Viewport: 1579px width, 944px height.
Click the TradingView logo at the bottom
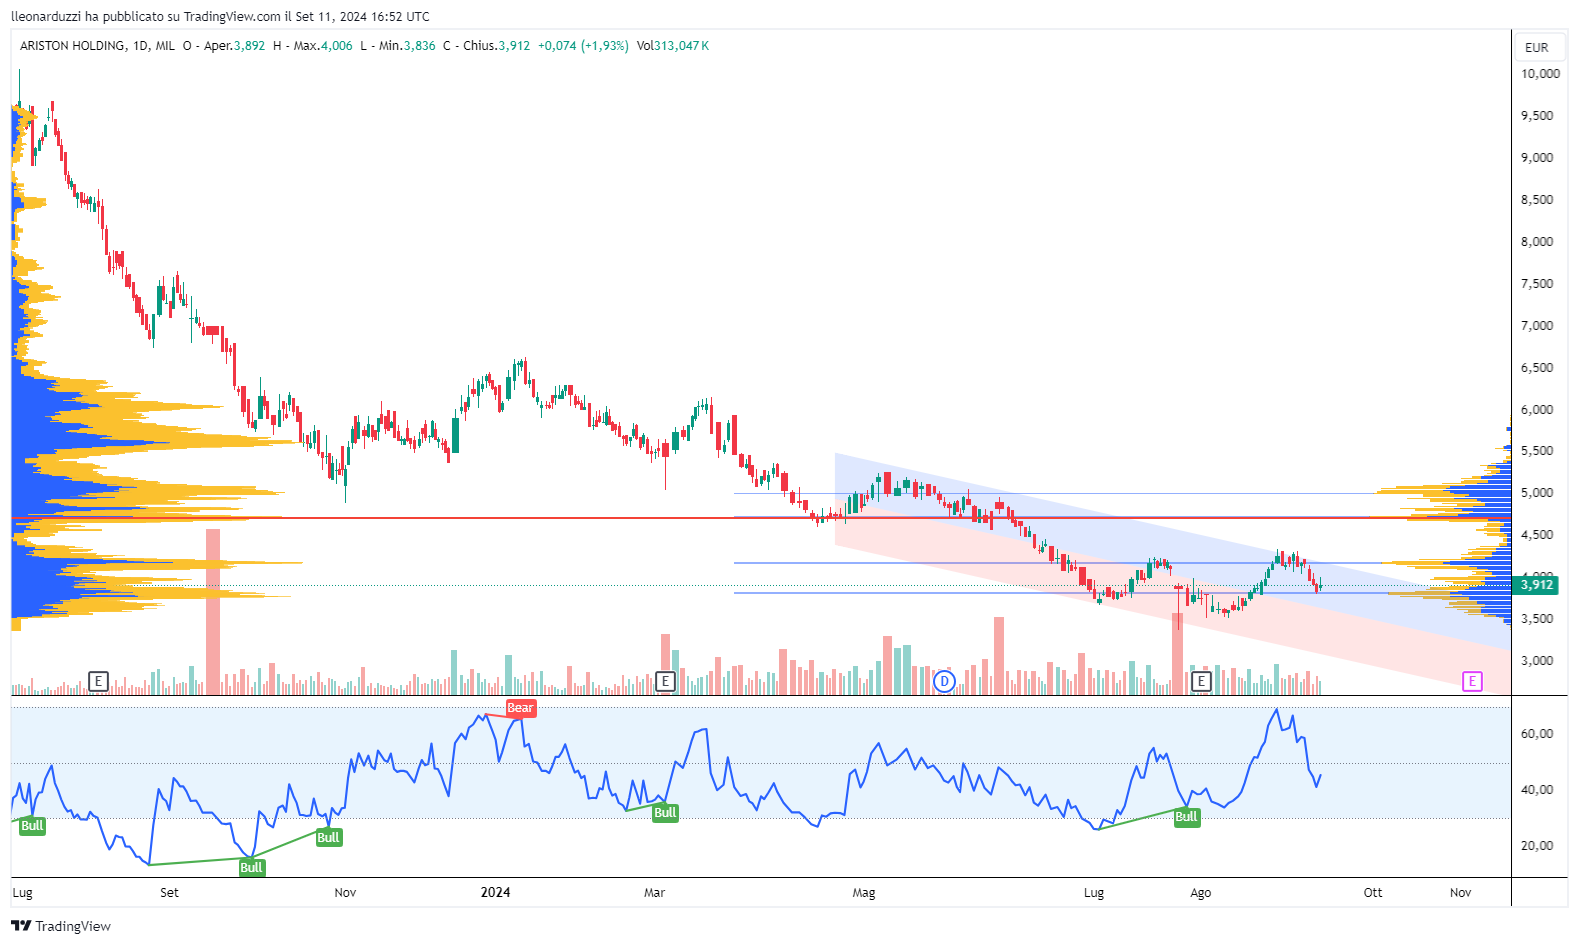point(61,926)
